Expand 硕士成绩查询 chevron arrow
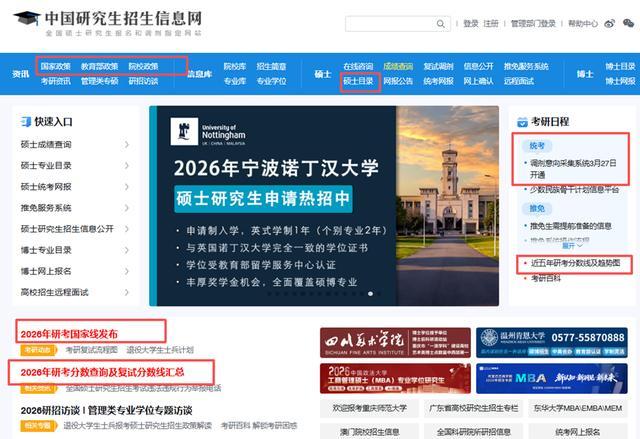Screen dimensions: 640x439 coord(127,145)
